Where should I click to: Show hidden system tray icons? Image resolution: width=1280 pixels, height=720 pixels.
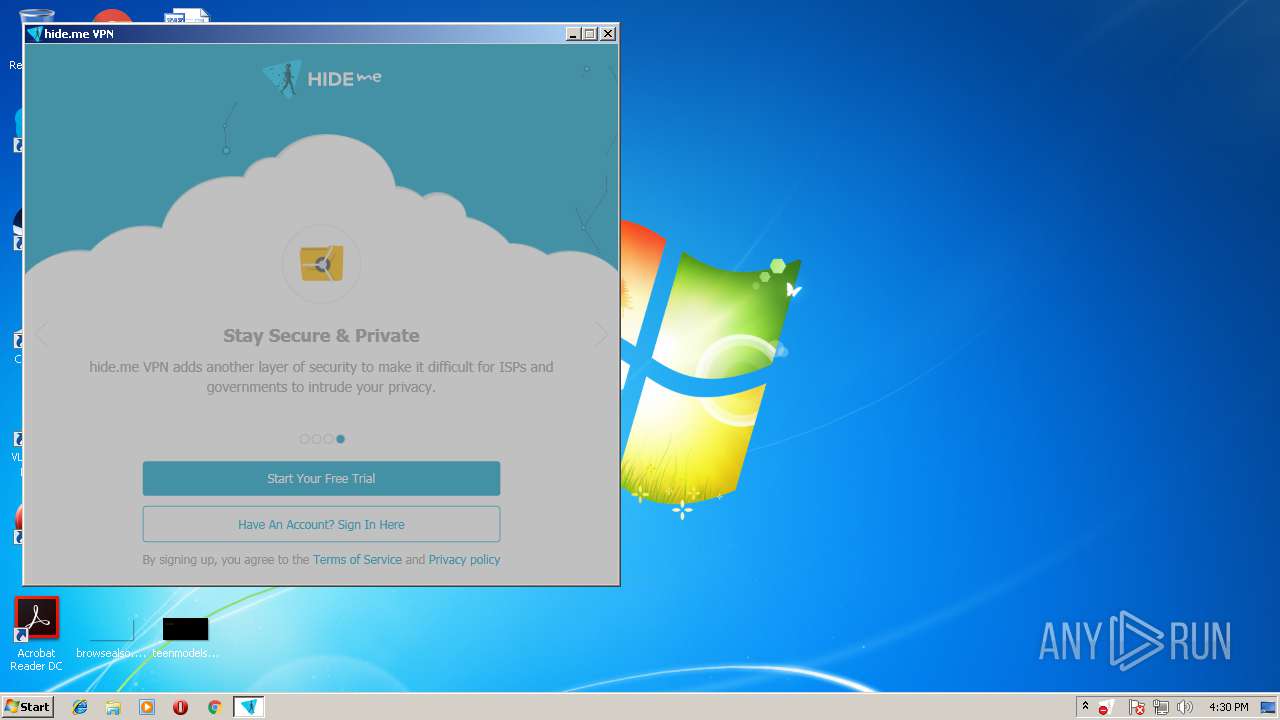tap(1086, 707)
